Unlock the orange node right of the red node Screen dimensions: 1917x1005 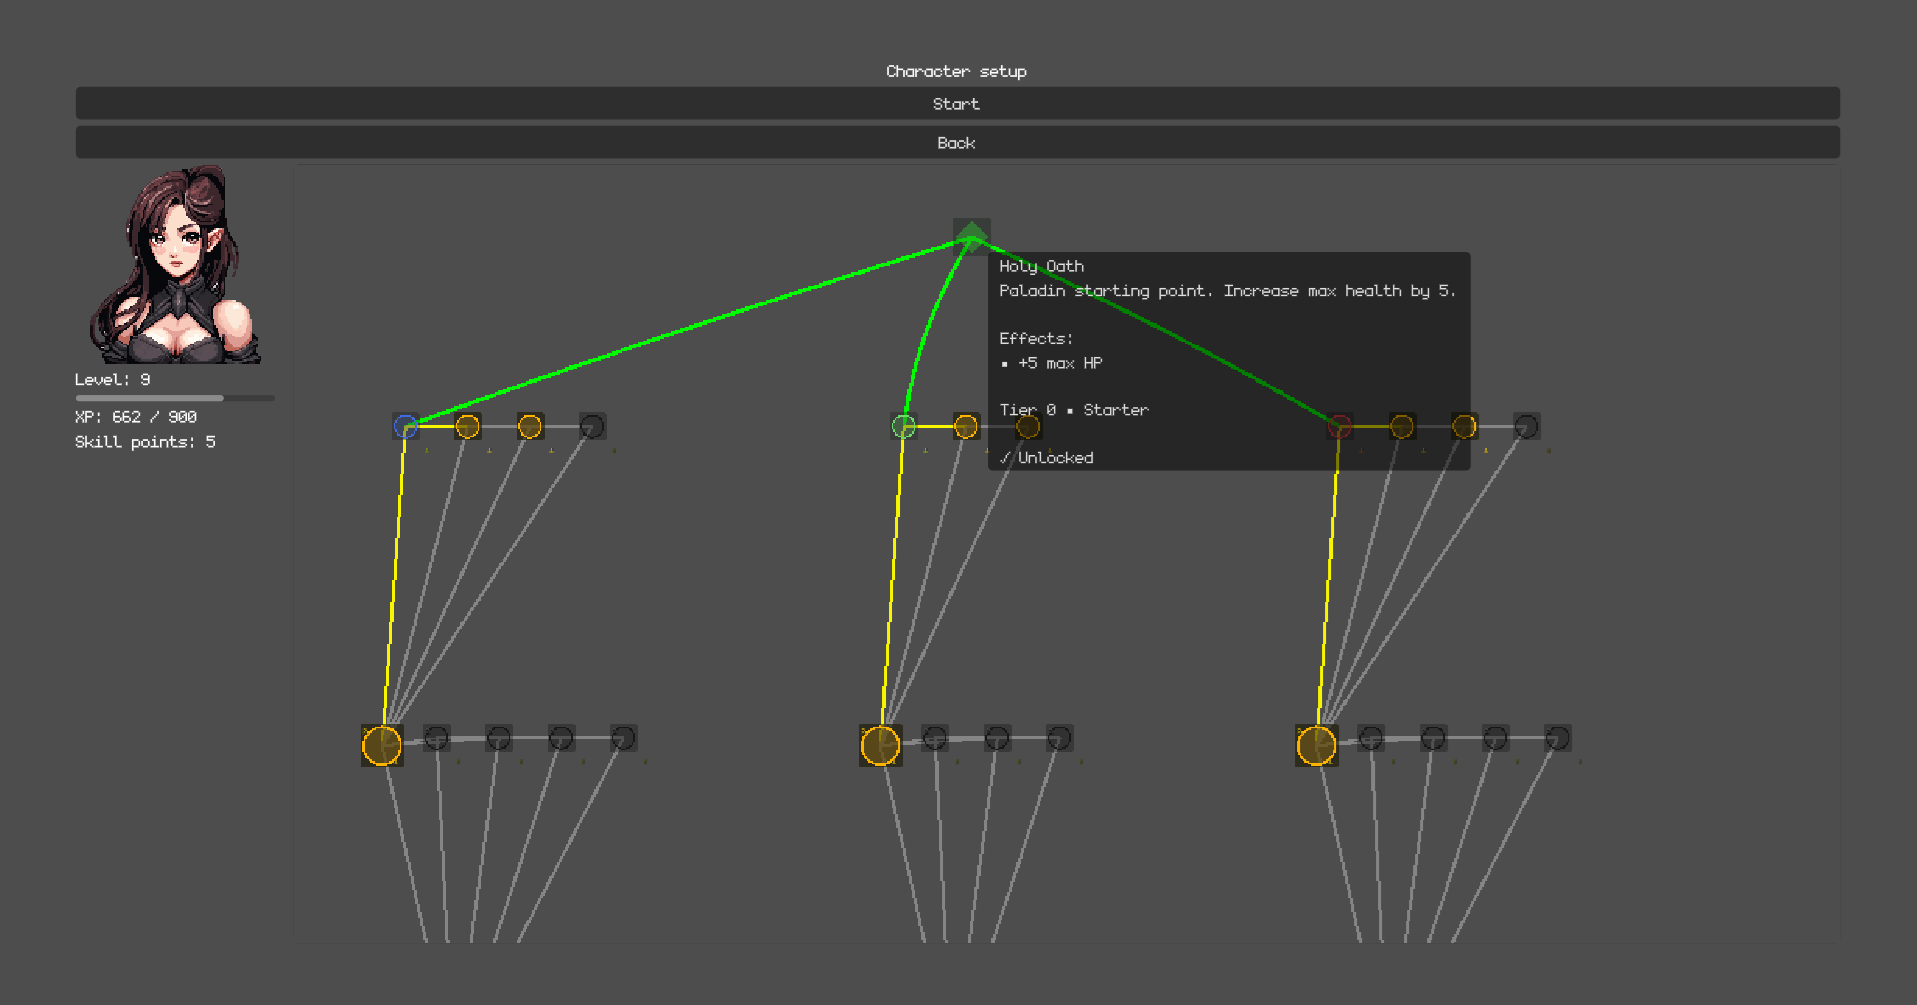coord(1402,427)
